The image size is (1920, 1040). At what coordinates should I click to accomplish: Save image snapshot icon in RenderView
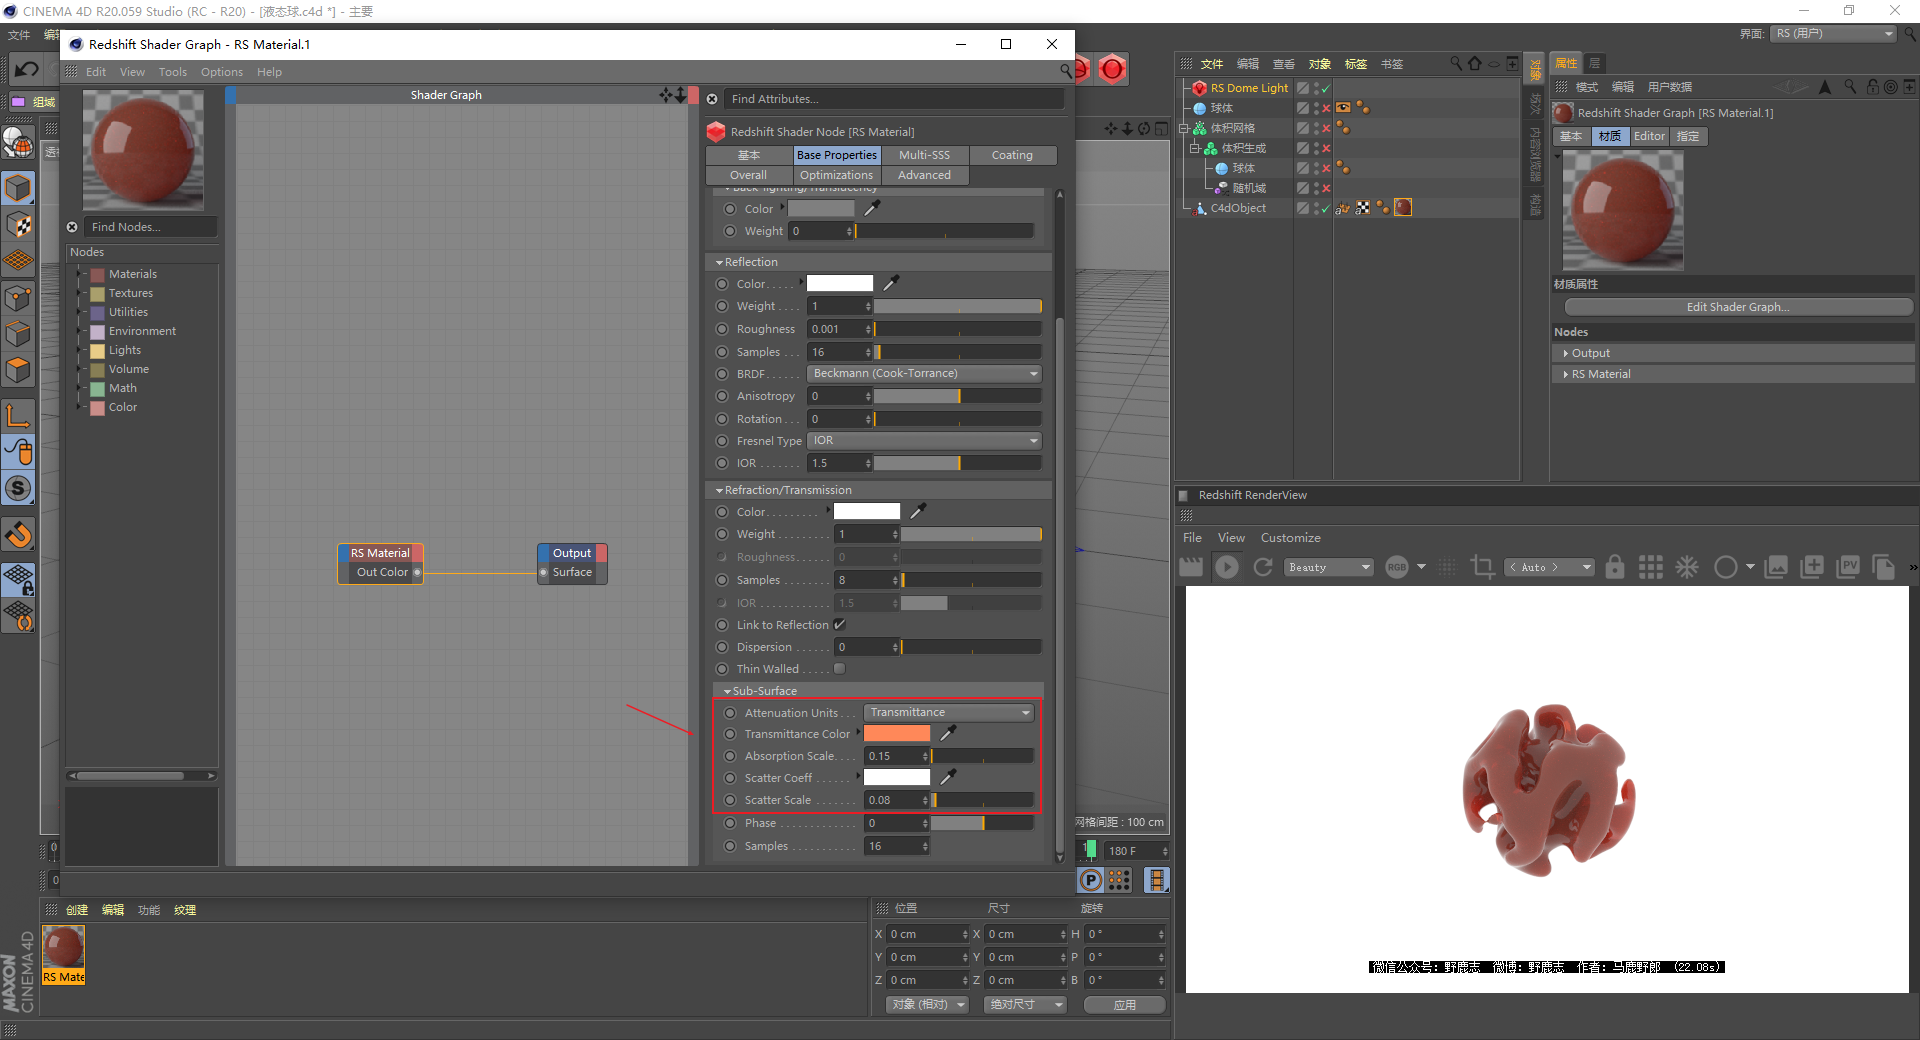click(x=1776, y=567)
